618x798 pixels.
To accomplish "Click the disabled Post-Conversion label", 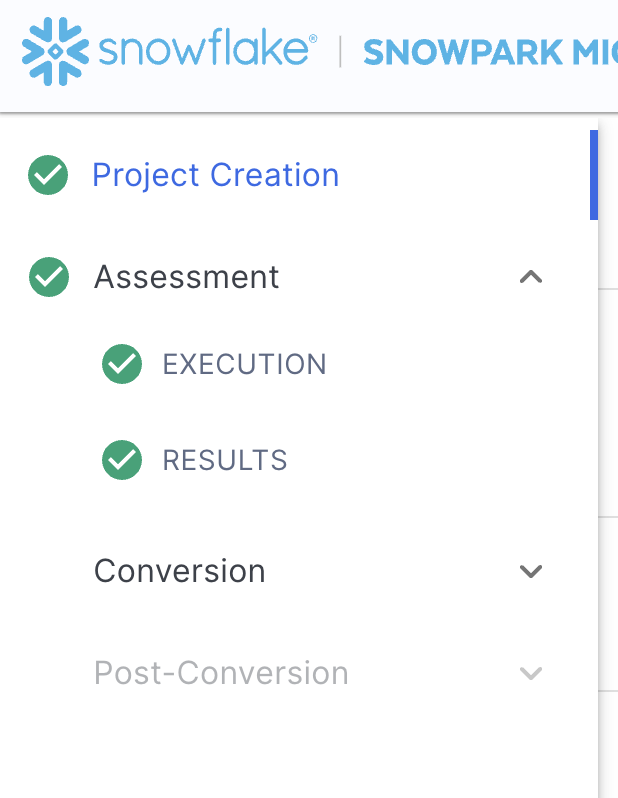I will click(x=221, y=673).
